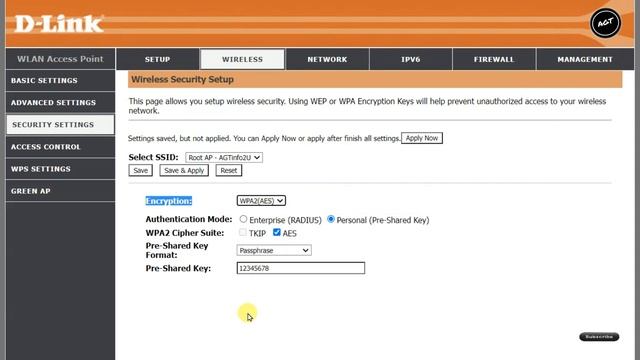This screenshot has height=360, width=640.
Task: Click the D-Link logo
Action: [58, 24]
